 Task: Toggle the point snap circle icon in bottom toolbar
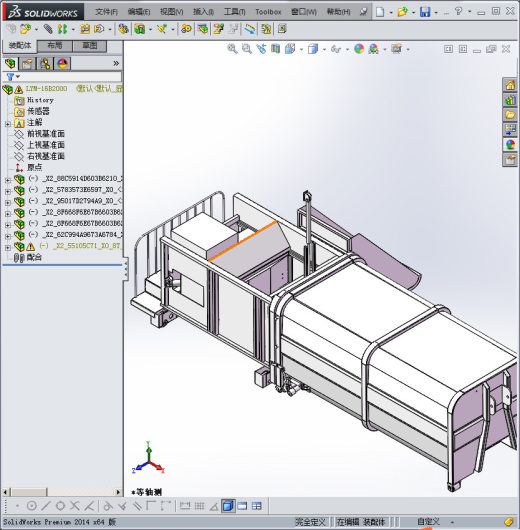click(31, 506)
